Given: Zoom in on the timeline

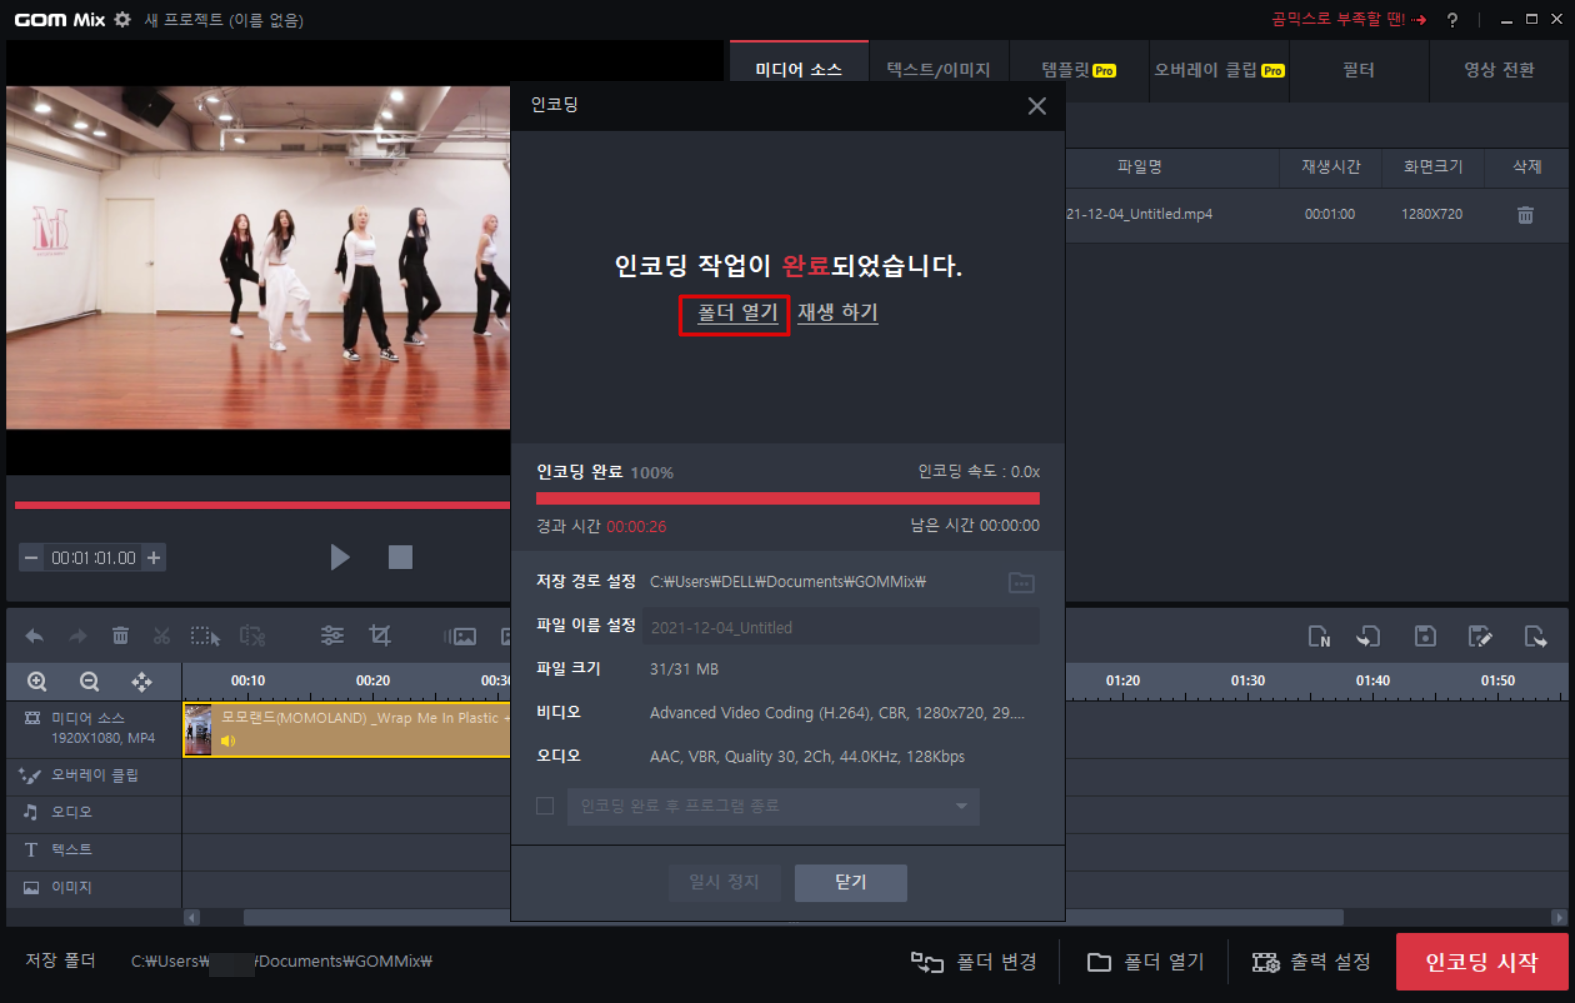Looking at the screenshot, I should 37,681.
